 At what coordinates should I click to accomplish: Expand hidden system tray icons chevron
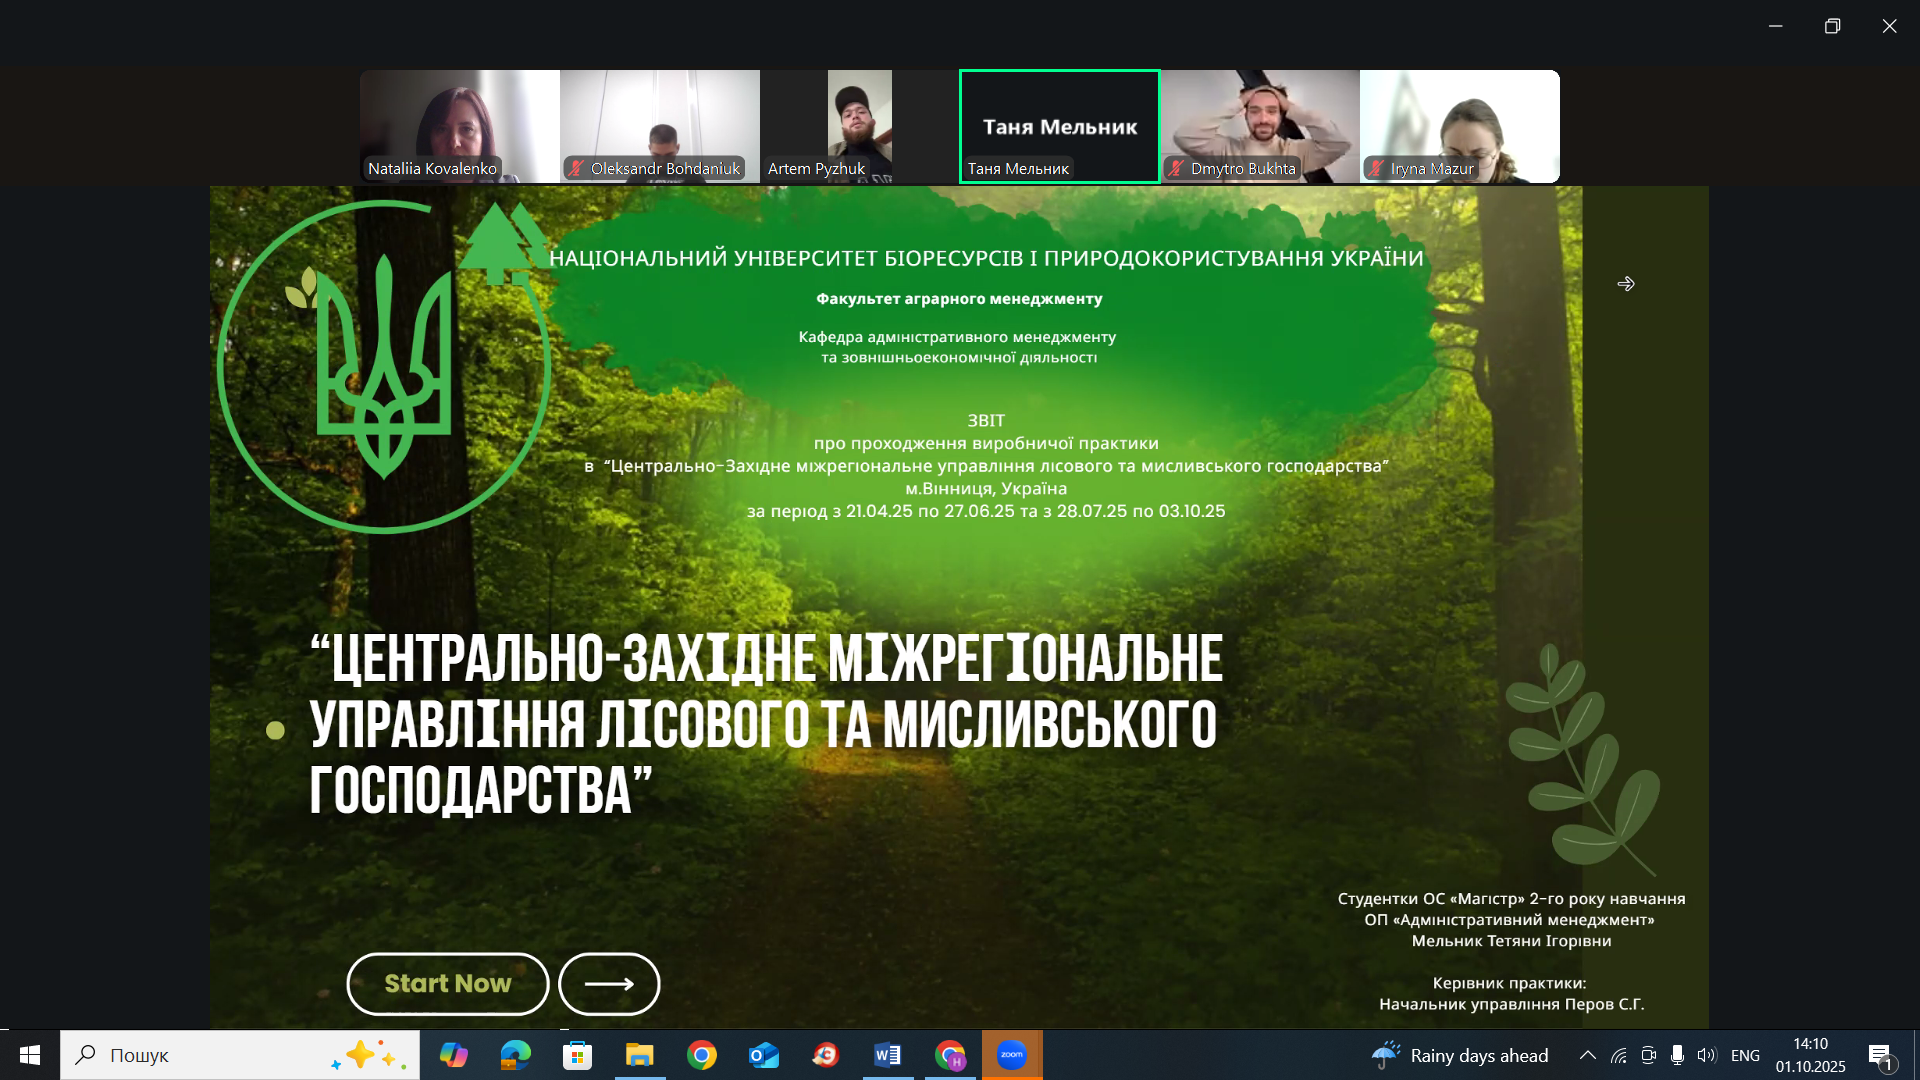pyautogui.click(x=1587, y=1055)
